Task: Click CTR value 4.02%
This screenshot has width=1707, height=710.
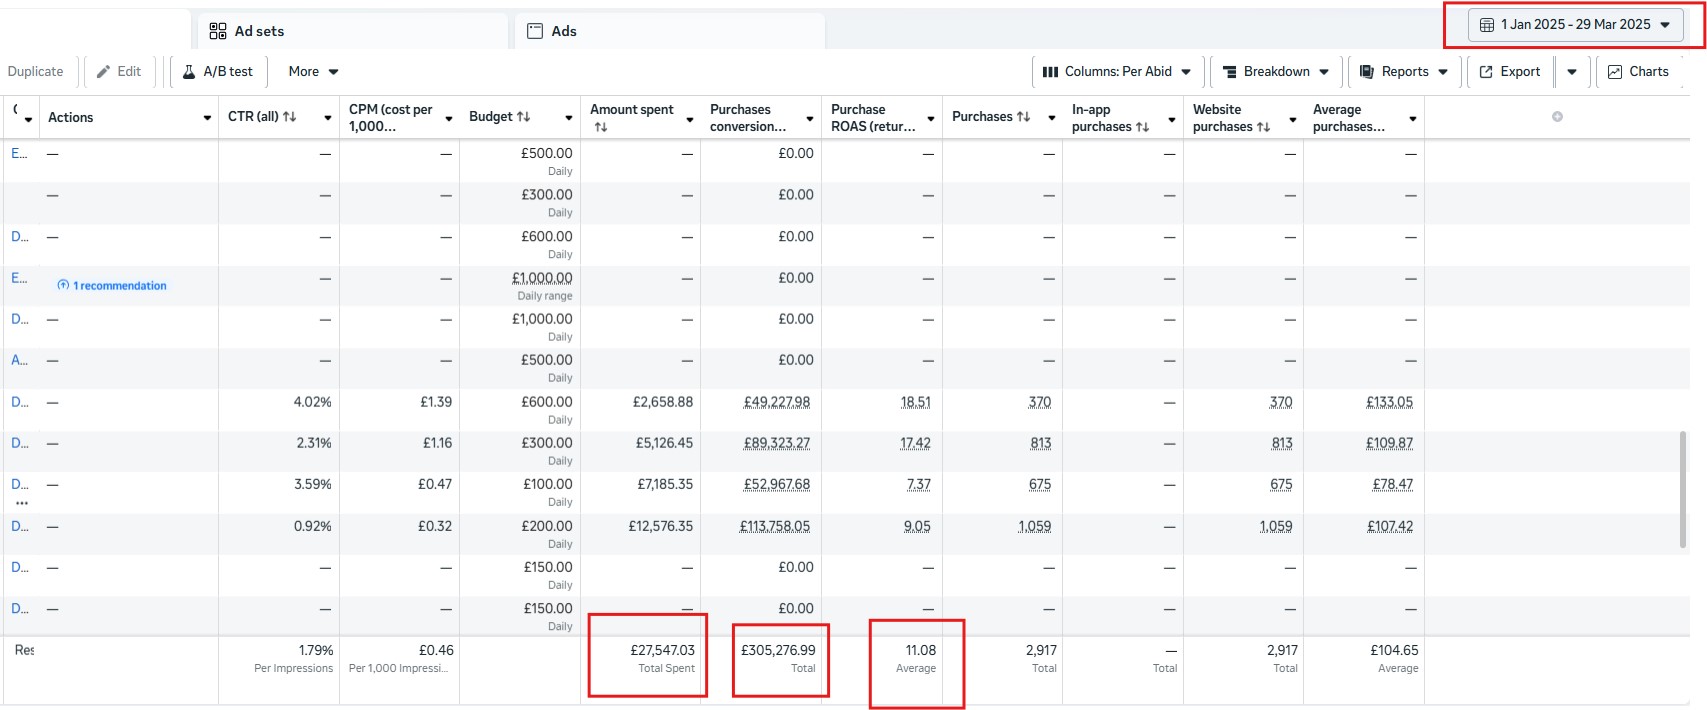Action: [312, 402]
